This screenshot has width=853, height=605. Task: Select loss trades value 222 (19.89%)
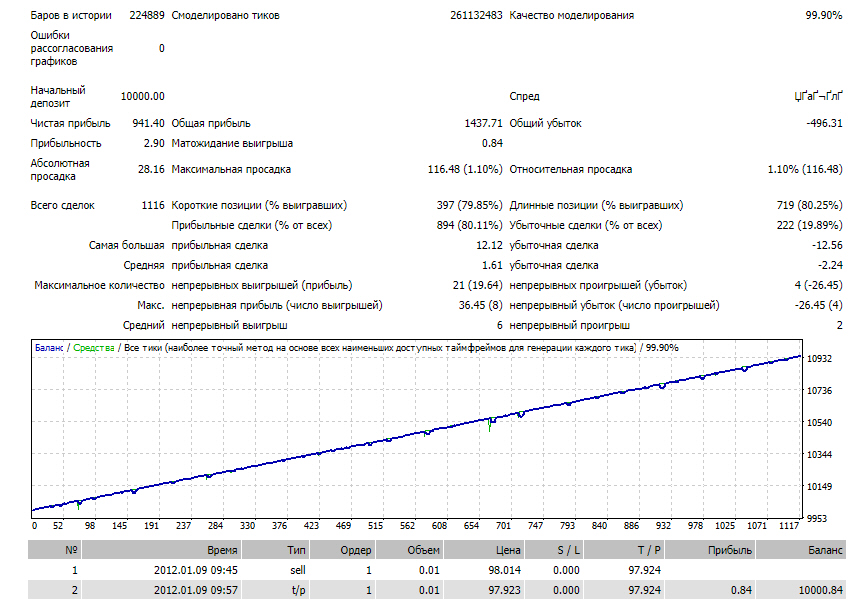click(809, 225)
